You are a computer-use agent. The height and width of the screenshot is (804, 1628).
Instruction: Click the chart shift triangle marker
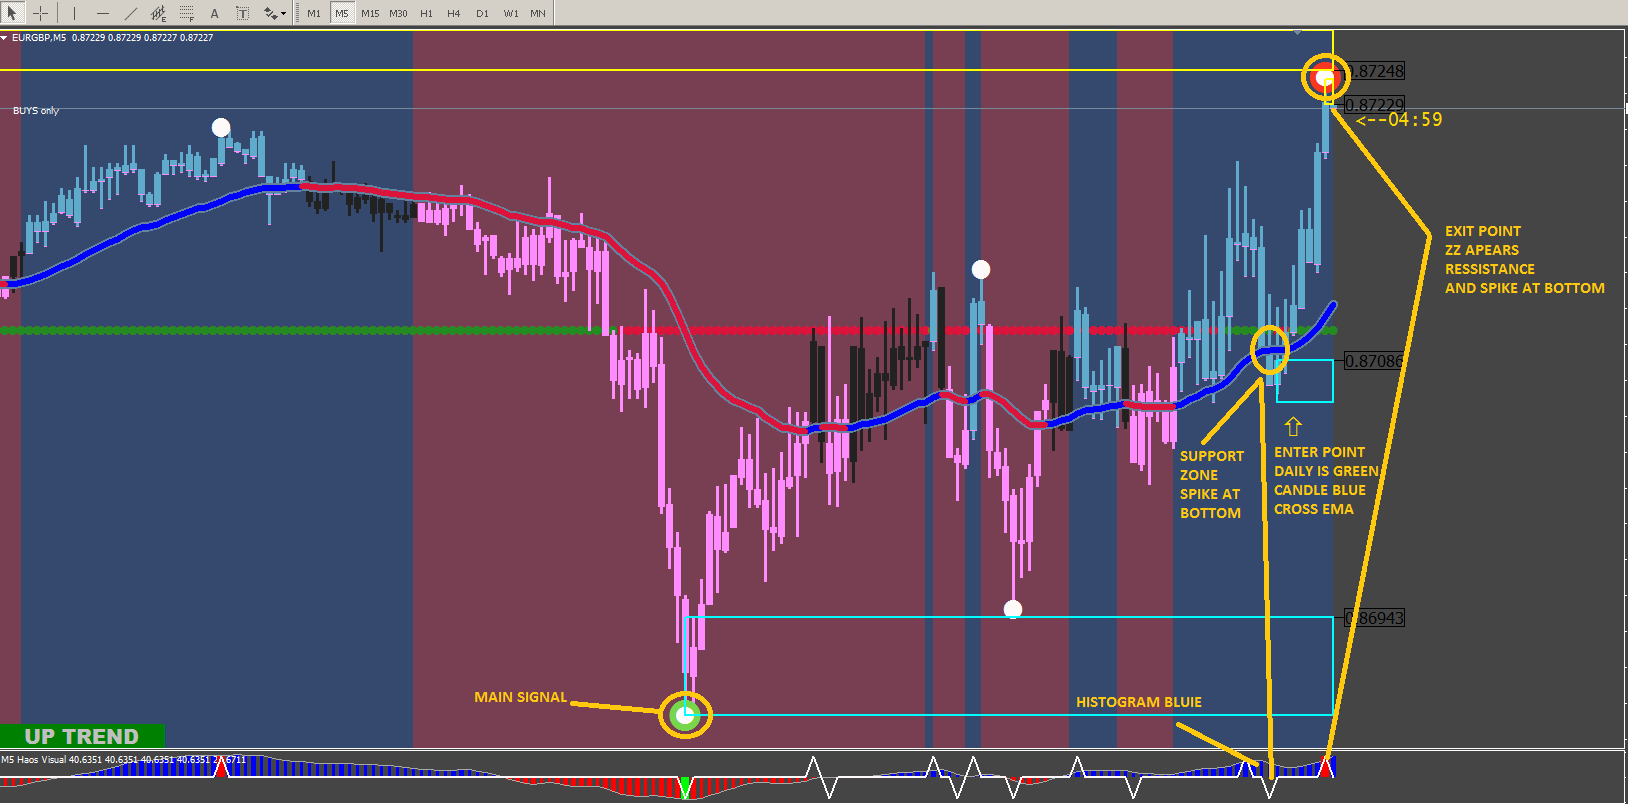pyautogui.click(x=1298, y=33)
